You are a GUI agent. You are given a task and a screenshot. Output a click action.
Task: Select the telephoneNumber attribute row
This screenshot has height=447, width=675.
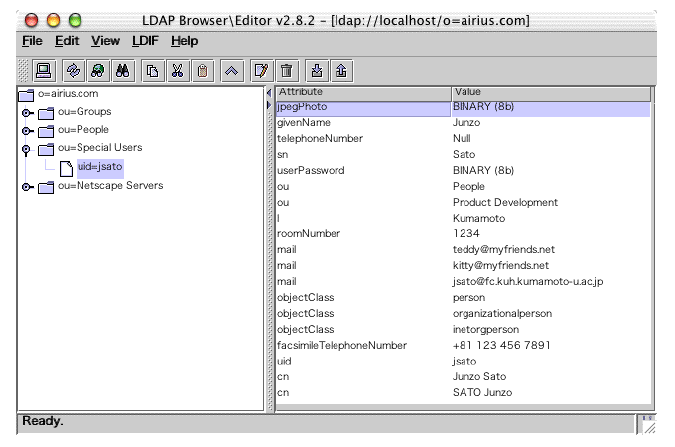click(x=463, y=139)
